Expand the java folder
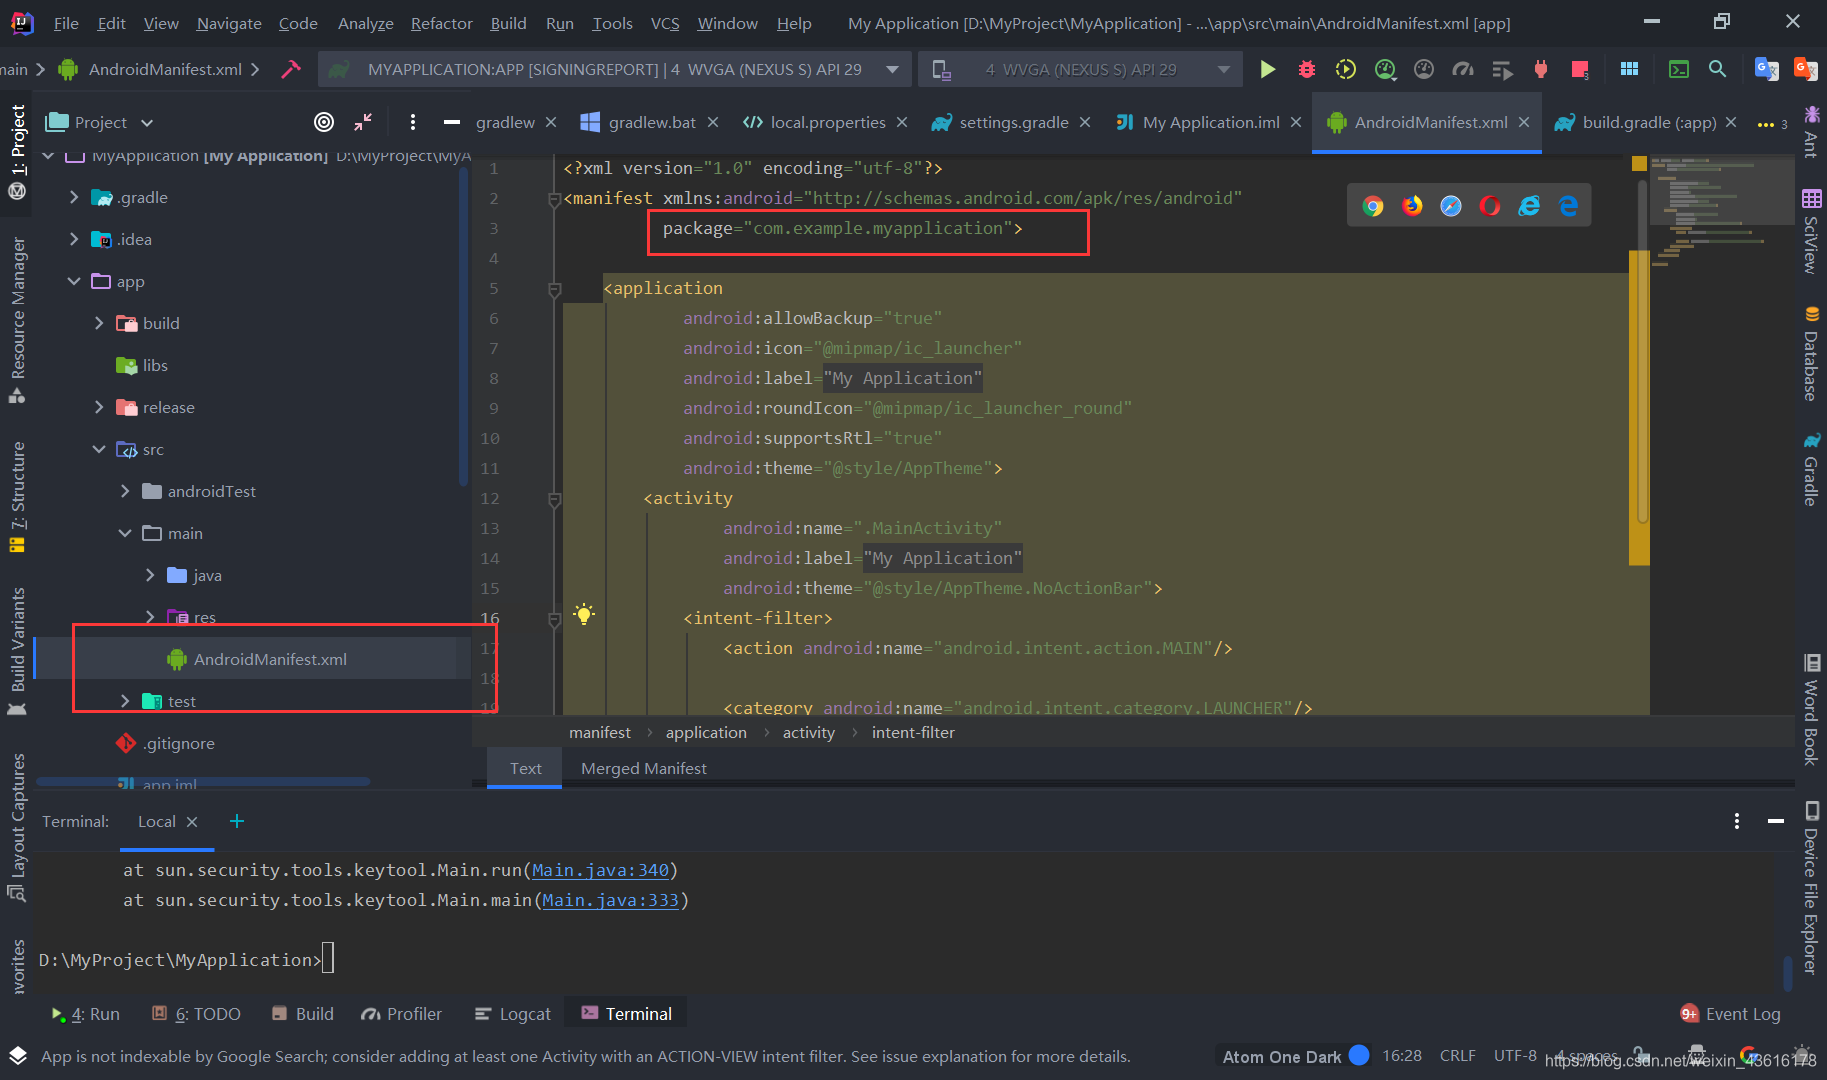The height and width of the screenshot is (1080, 1827). (149, 575)
